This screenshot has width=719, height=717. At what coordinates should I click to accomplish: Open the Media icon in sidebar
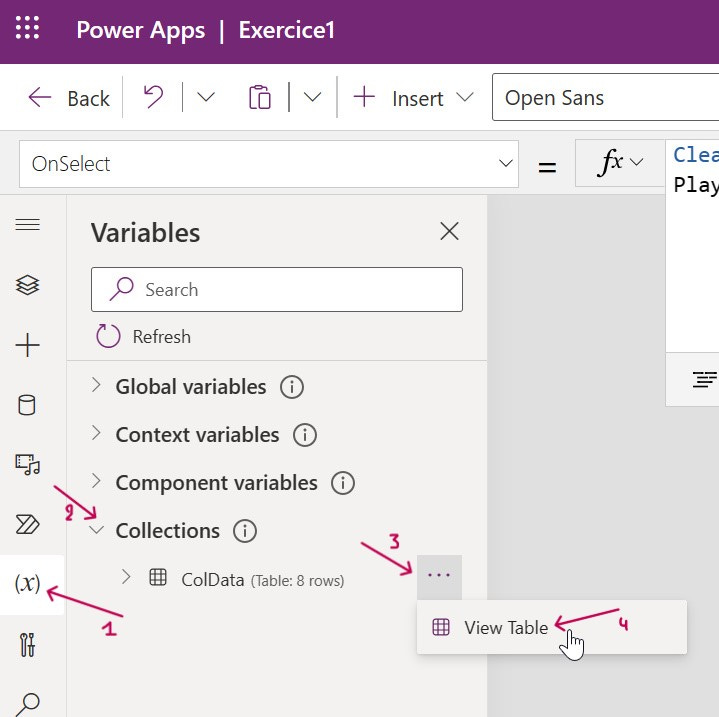click(x=28, y=464)
